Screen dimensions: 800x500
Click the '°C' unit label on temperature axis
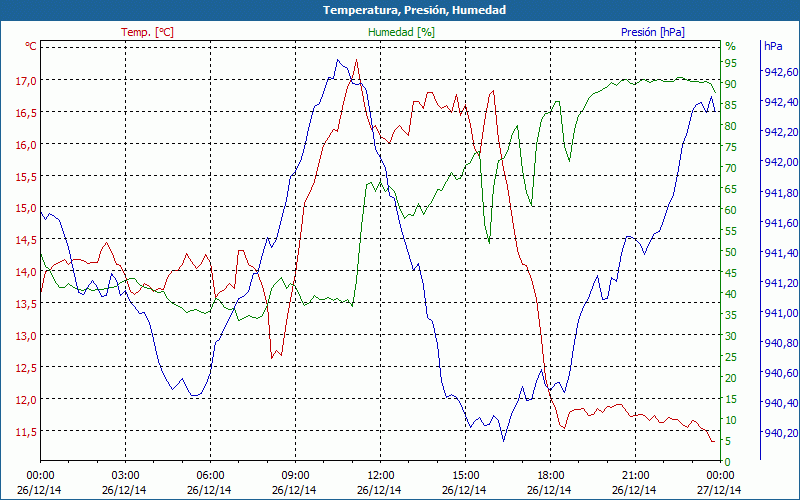pyautogui.click(x=31, y=46)
